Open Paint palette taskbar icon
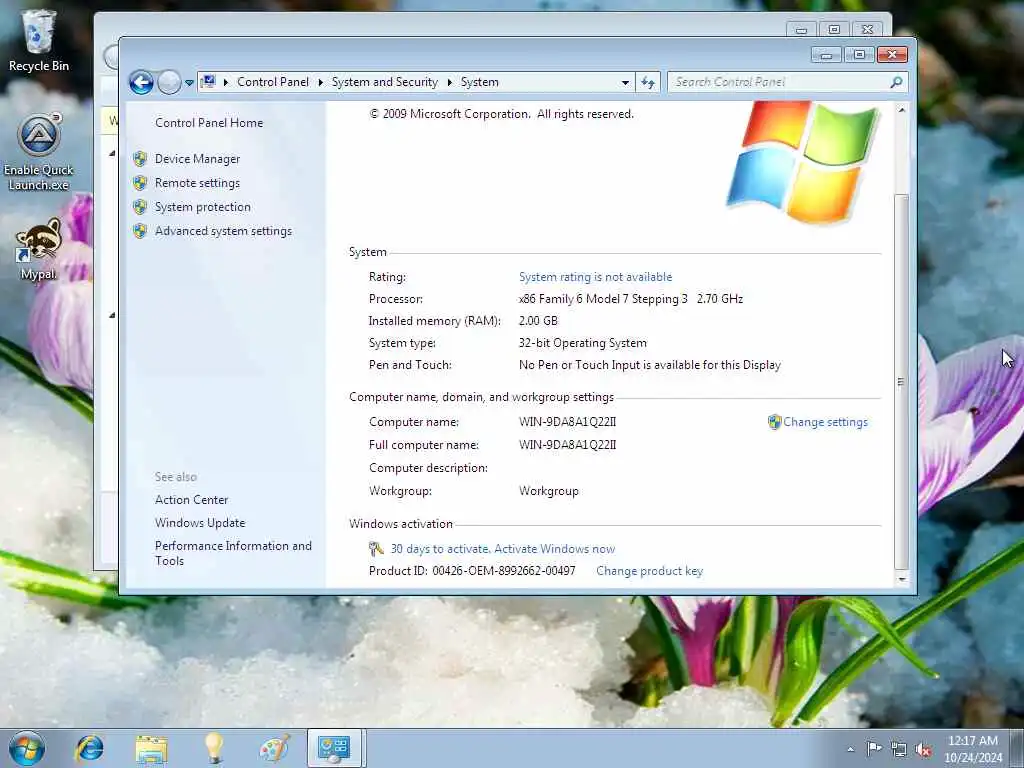The image size is (1024, 768). 274,748
